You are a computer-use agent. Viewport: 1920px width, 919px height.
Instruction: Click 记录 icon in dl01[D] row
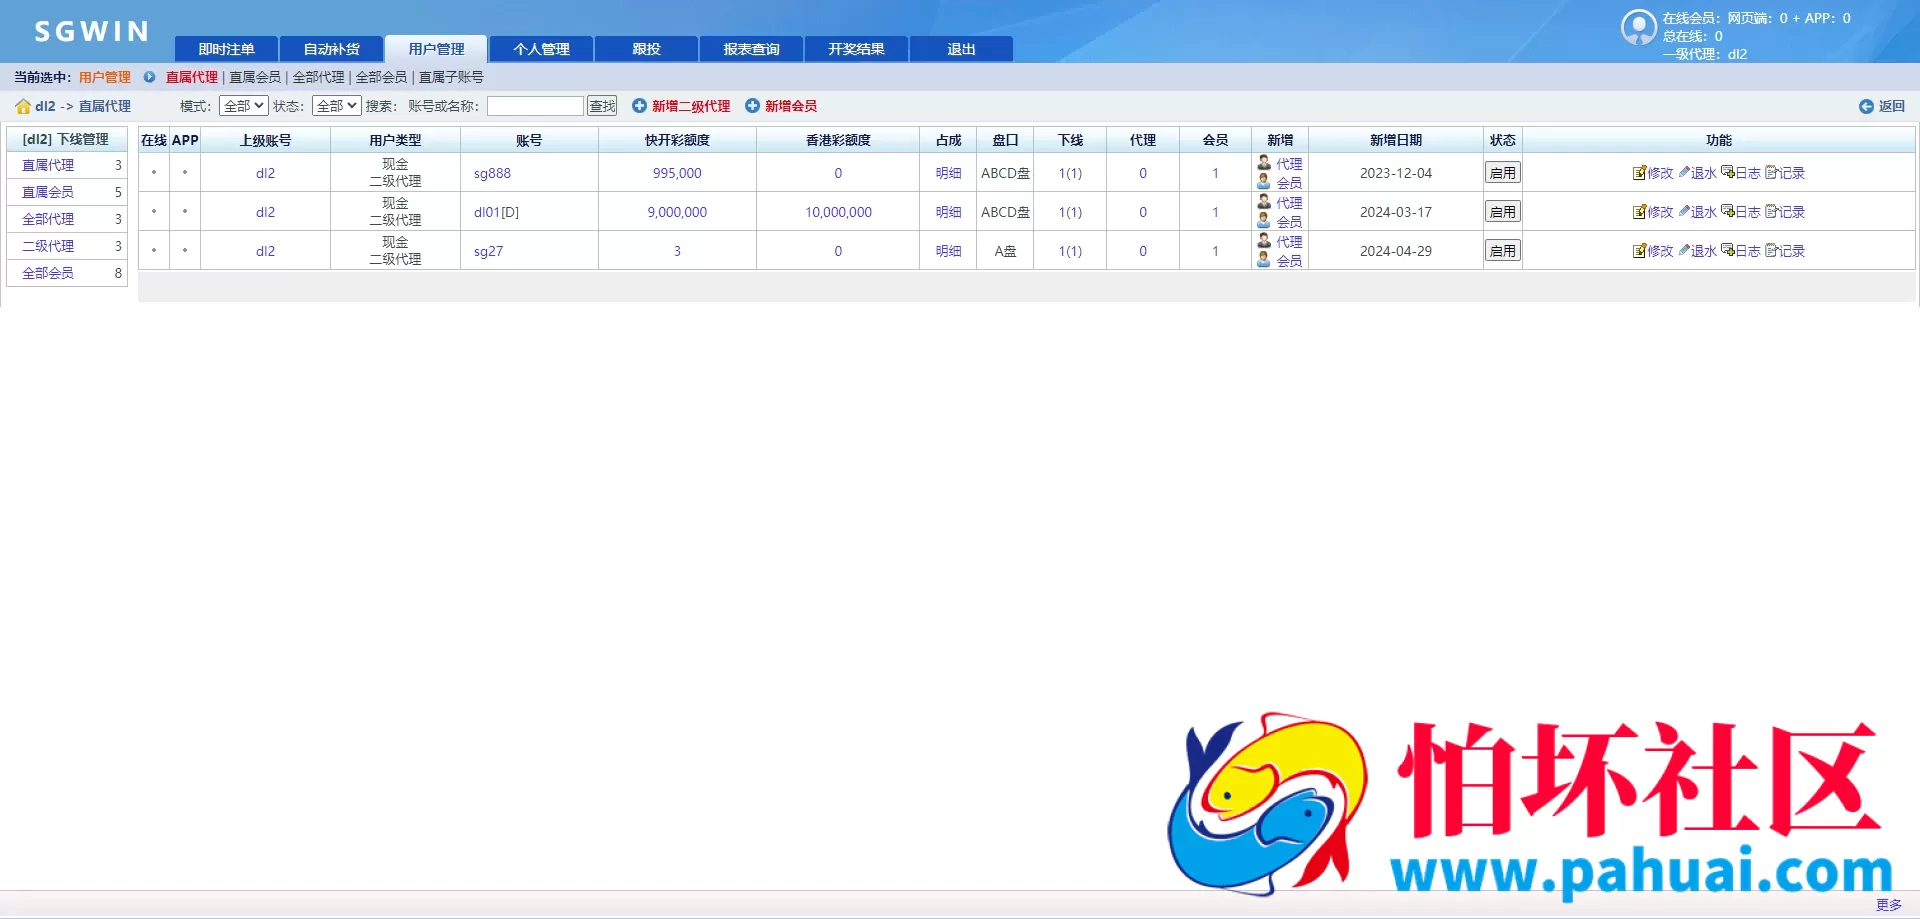tap(1771, 212)
